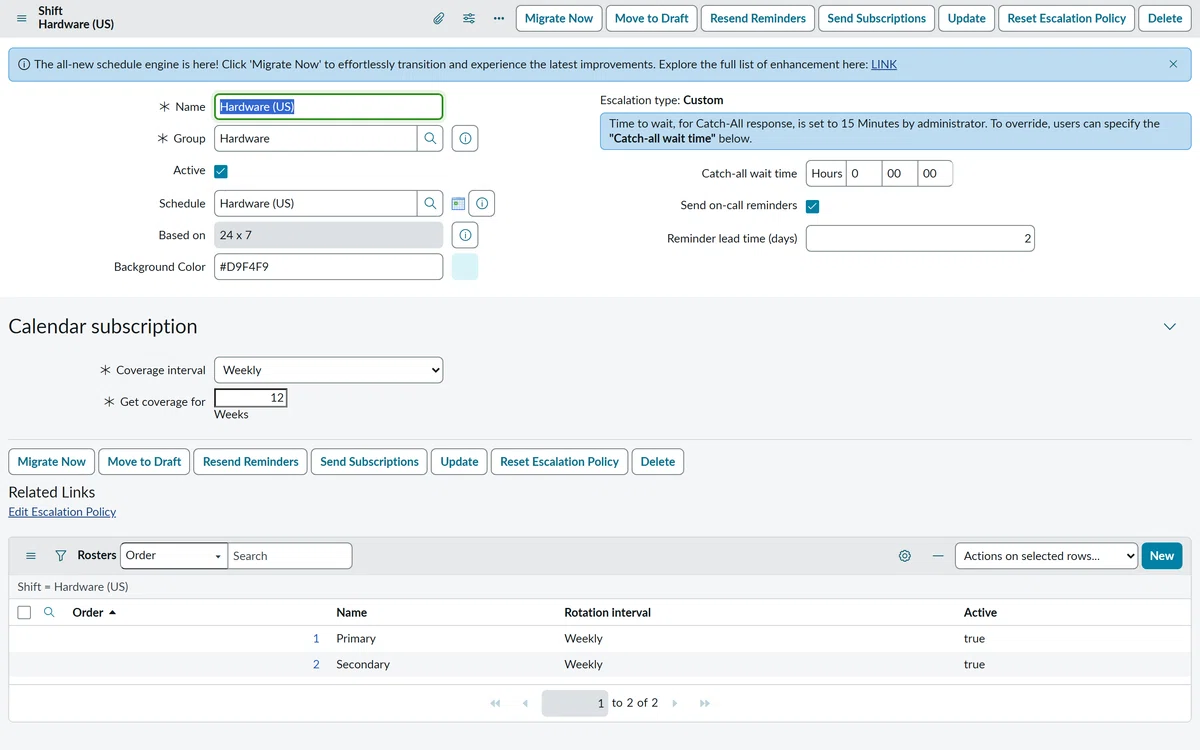The height and width of the screenshot is (750, 1200).
Task: Open the form context hamburger menu
Action: pos(21,18)
